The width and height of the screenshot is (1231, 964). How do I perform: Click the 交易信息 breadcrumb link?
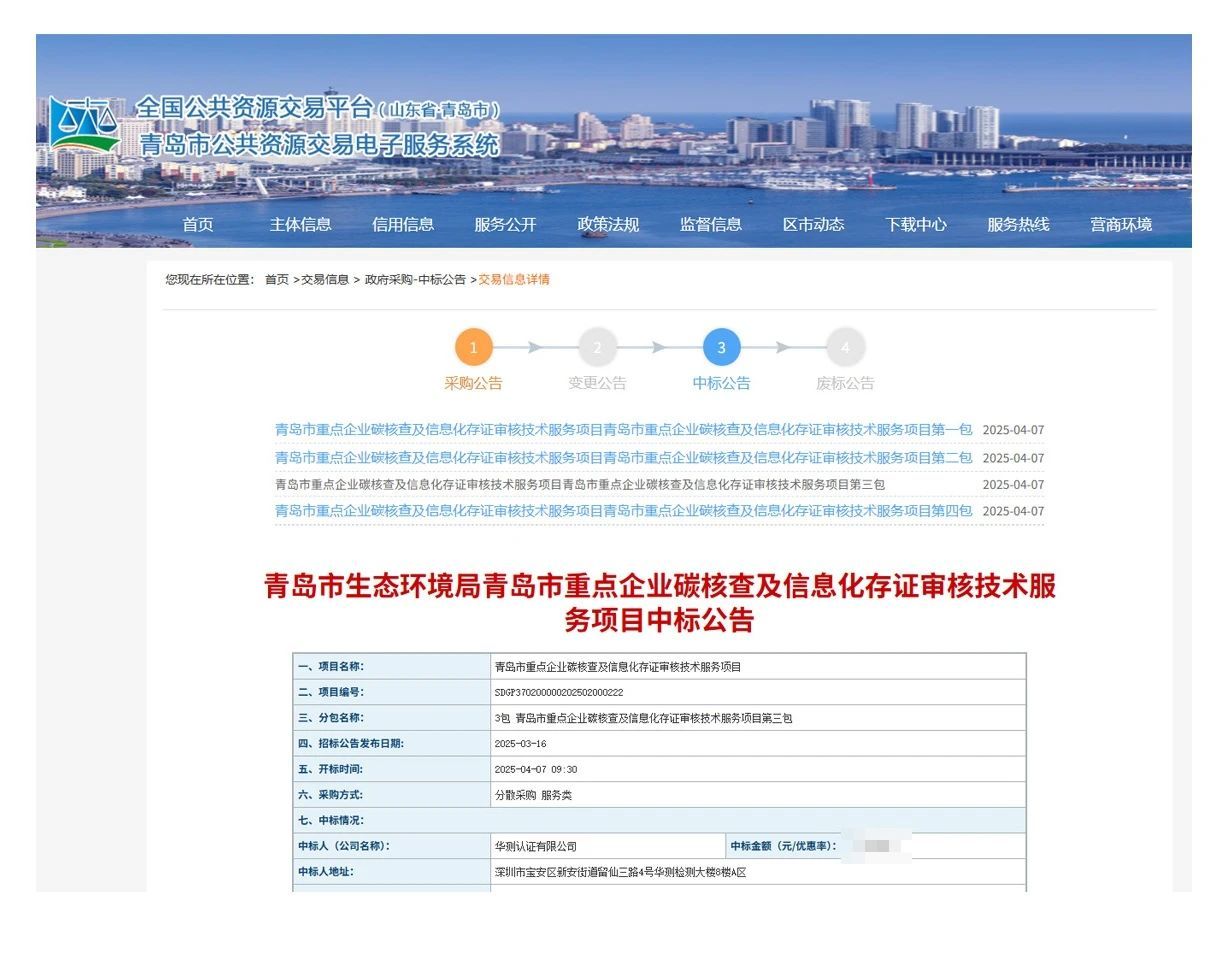pyautogui.click(x=326, y=280)
